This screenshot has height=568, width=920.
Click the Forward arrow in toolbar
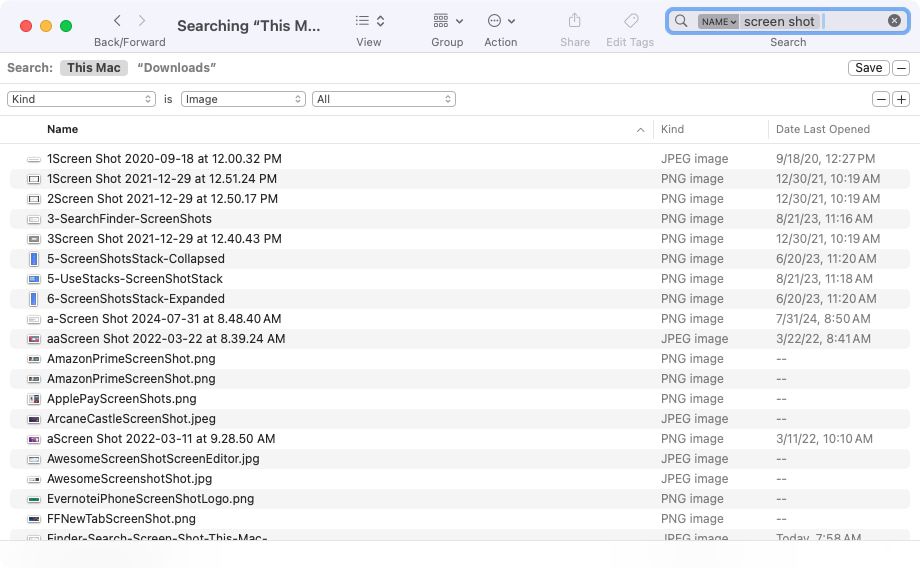[x=142, y=21]
